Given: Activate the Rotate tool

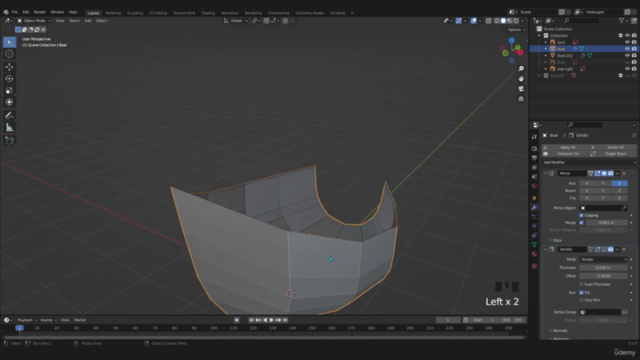Looking at the screenshot, I should pyautogui.click(x=9, y=79).
